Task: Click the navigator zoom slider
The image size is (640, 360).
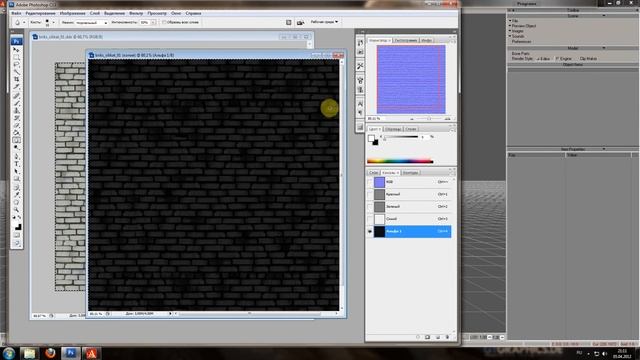Action: click(x=429, y=119)
